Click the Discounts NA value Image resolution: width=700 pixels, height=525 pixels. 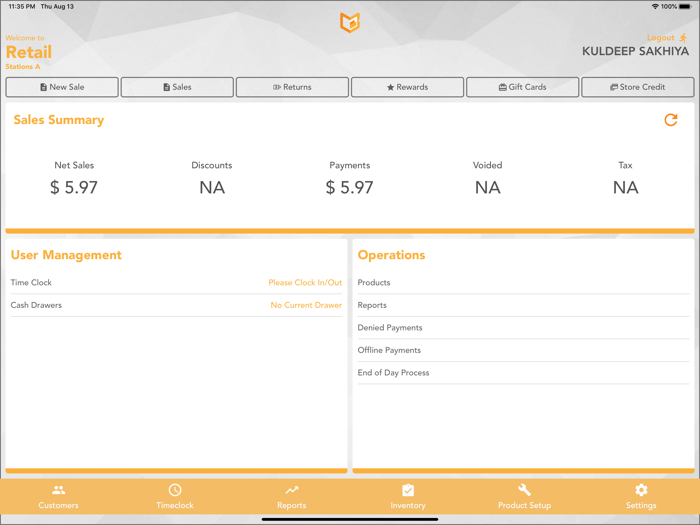click(x=212, y=188)
